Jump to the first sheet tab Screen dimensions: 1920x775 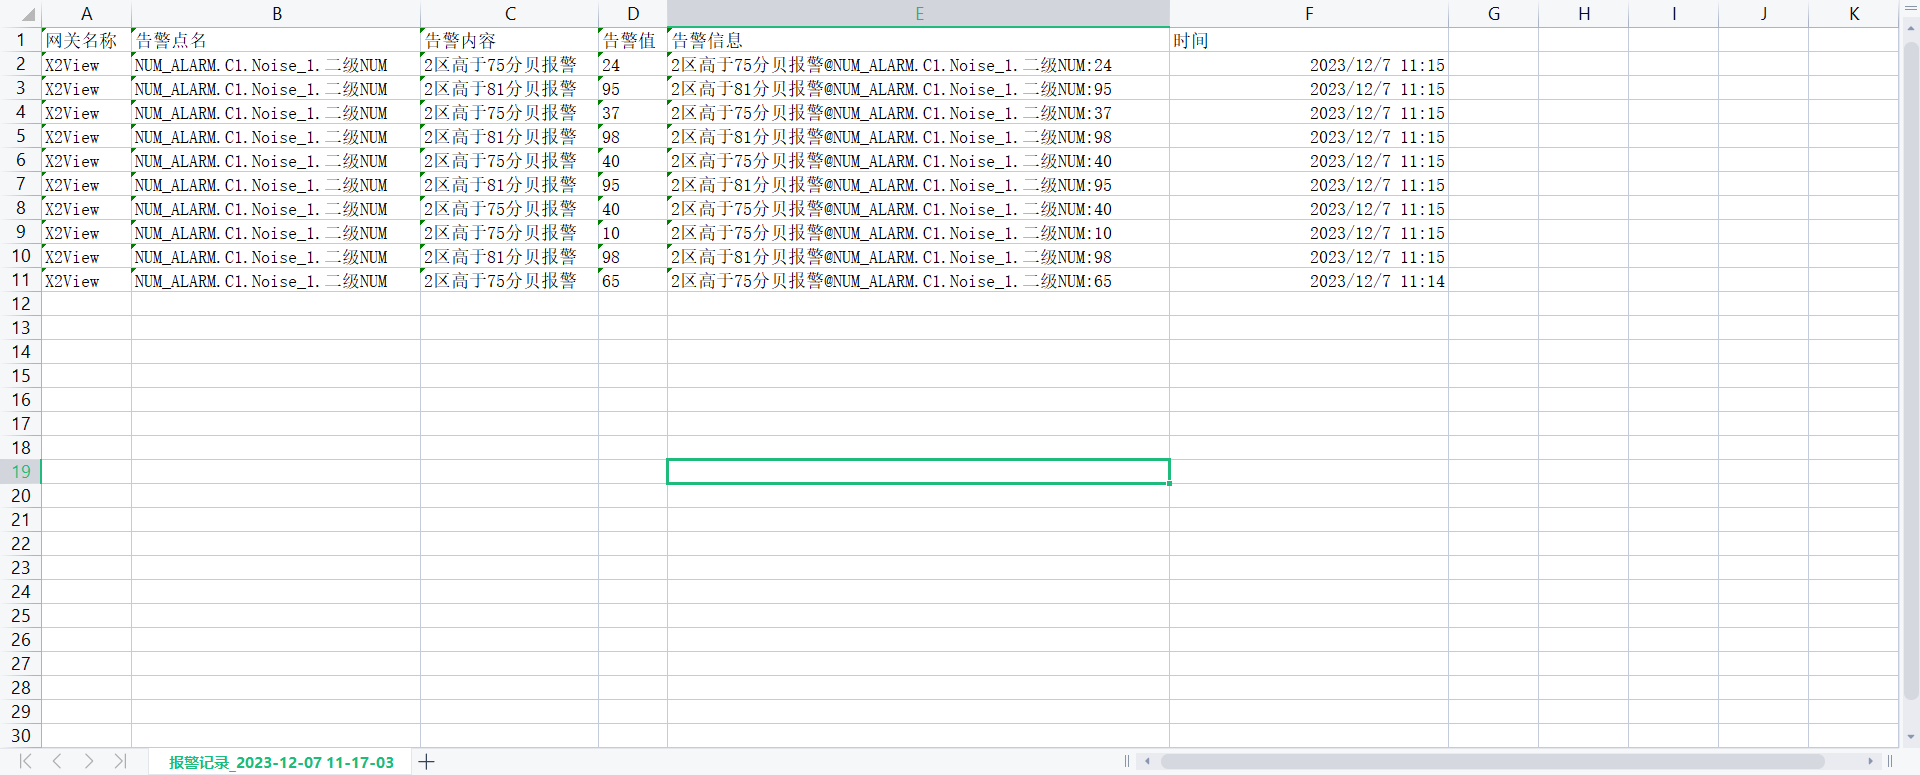point(26,761)
